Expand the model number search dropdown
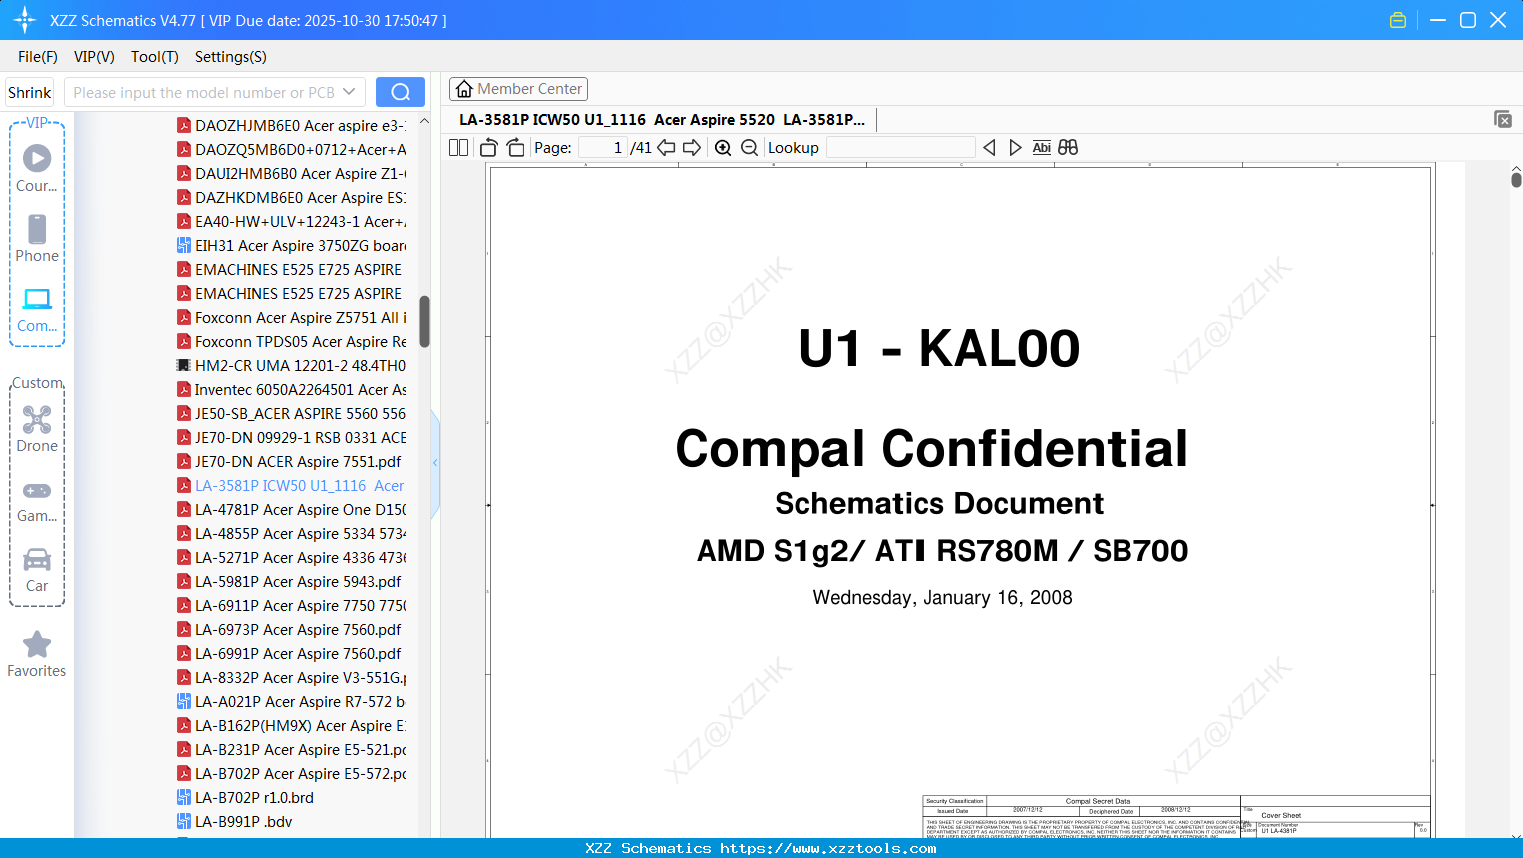Image resolution: width=1523 pixels, height=858 pixels. (349, 92)
